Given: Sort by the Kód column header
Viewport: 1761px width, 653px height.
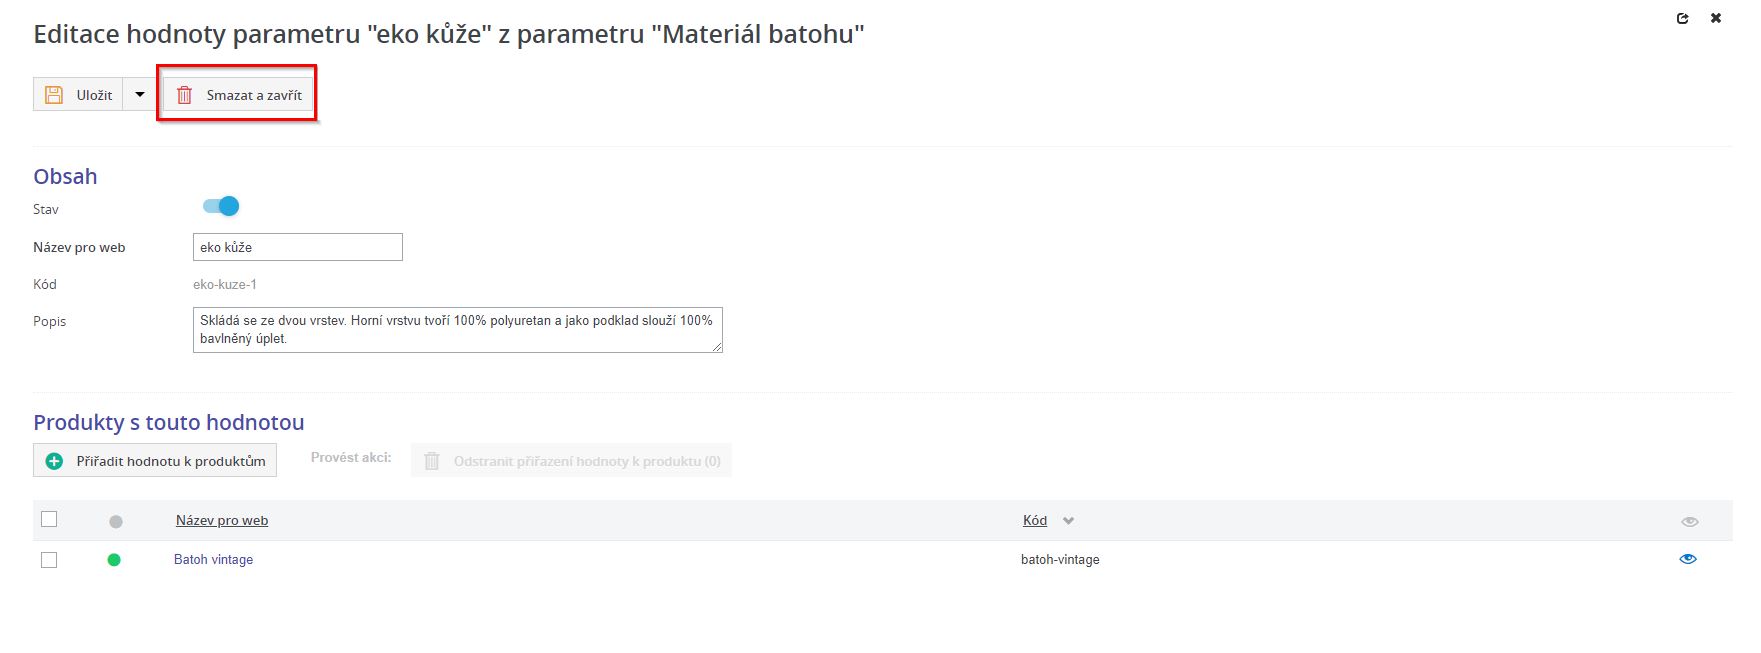Looking at the screenshot, I should [1035, 520].
